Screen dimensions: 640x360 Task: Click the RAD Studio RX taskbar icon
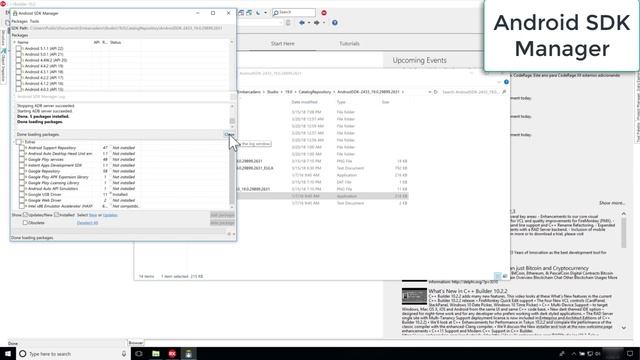172,353
